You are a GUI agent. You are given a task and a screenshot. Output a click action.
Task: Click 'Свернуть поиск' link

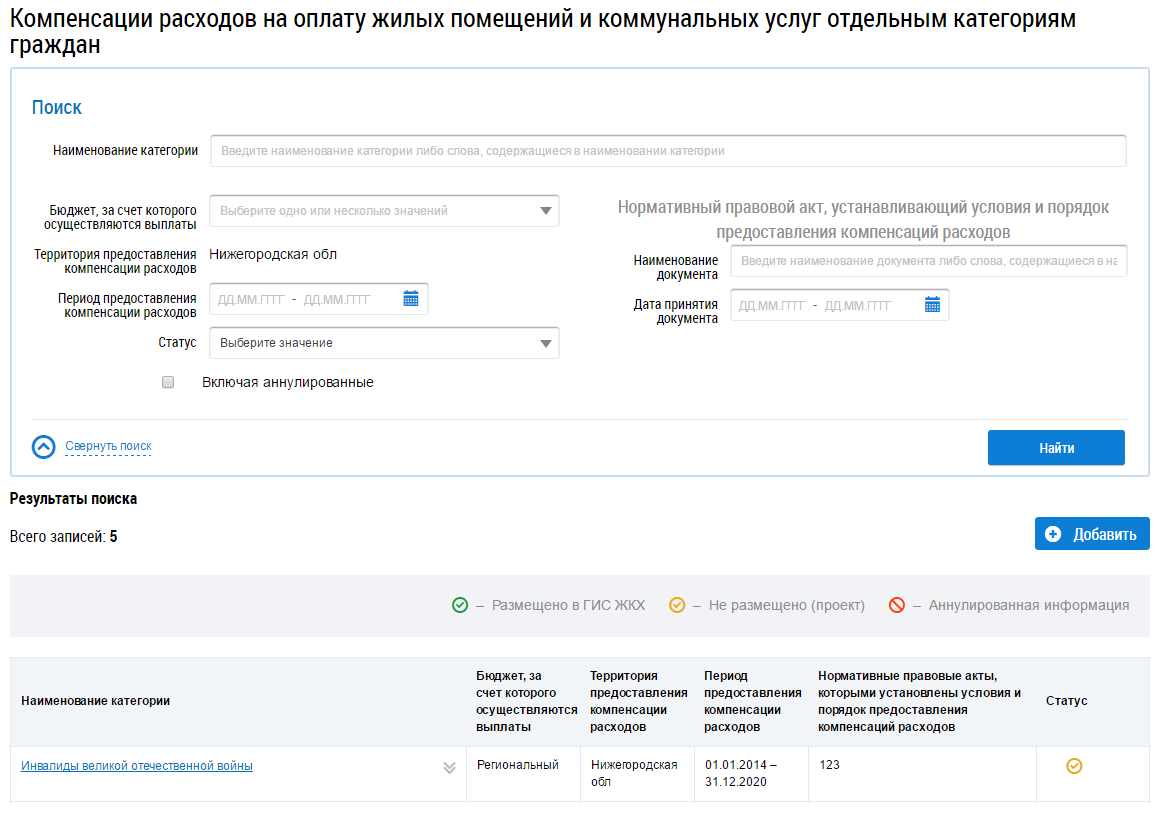(109, 446)
